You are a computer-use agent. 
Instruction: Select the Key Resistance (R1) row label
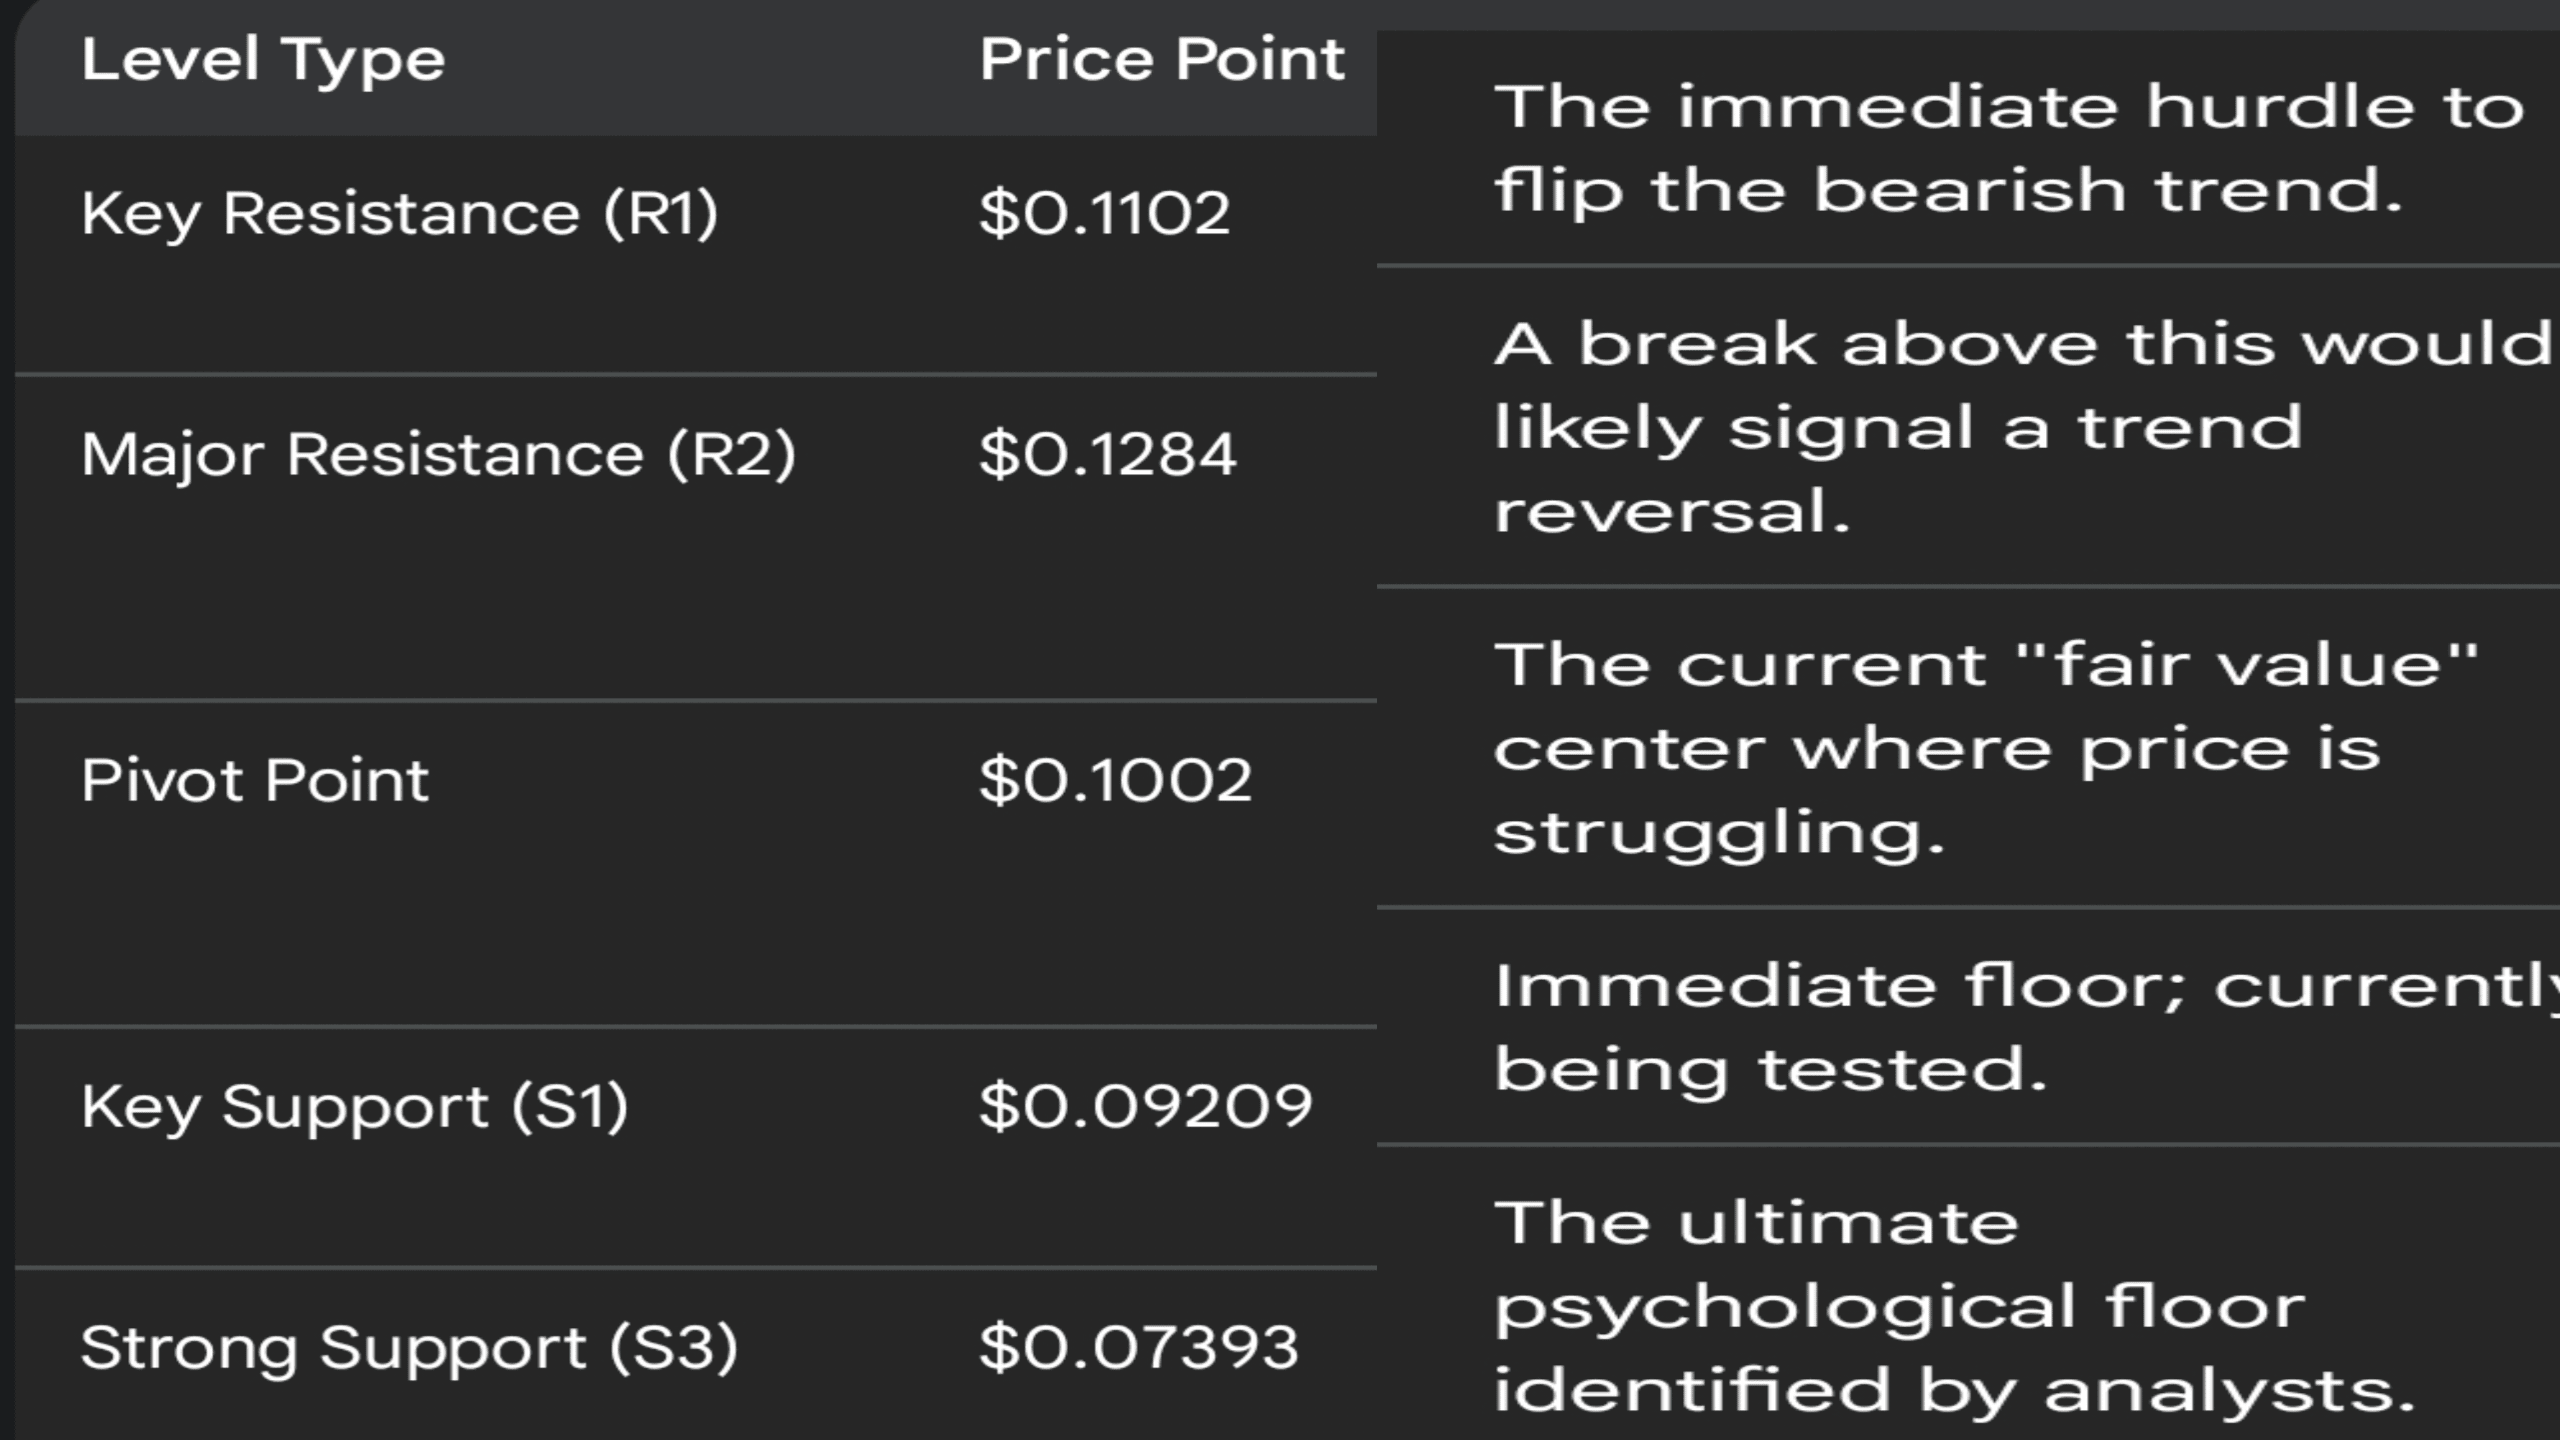[400, 213]
